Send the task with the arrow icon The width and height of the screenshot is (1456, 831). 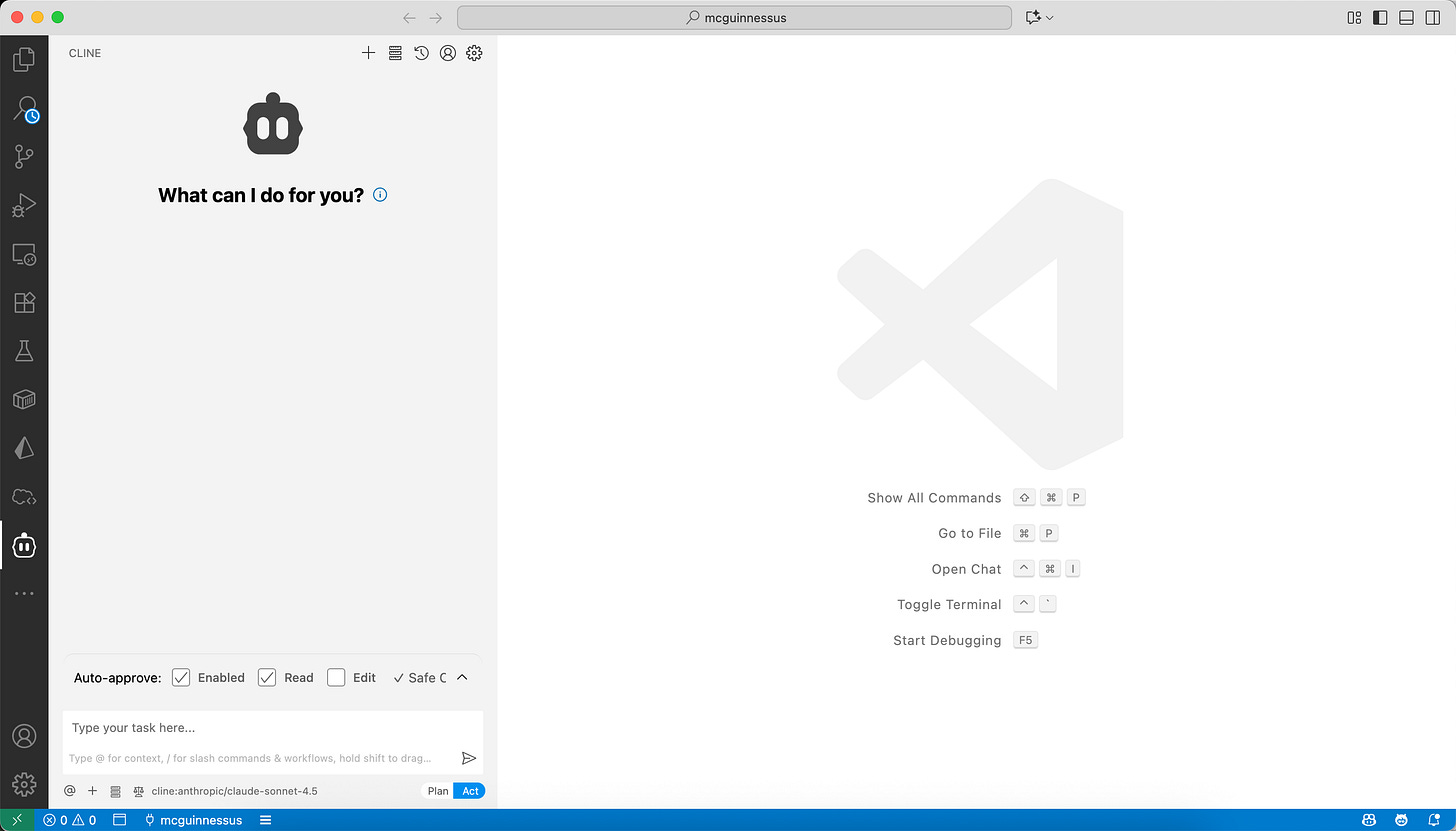(x=469, y=758)
